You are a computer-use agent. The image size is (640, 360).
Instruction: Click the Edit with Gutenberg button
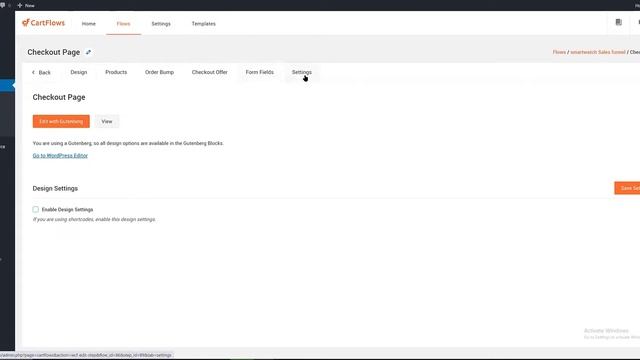(61, 121)
